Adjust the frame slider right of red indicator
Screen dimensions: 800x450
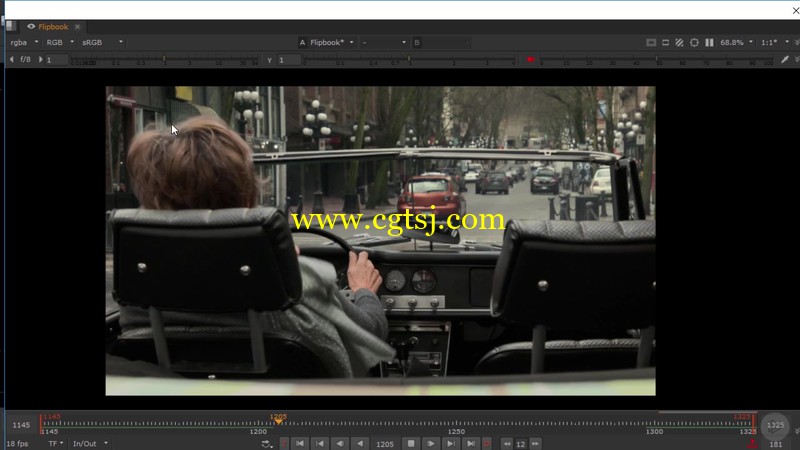[x=657, y=60]
